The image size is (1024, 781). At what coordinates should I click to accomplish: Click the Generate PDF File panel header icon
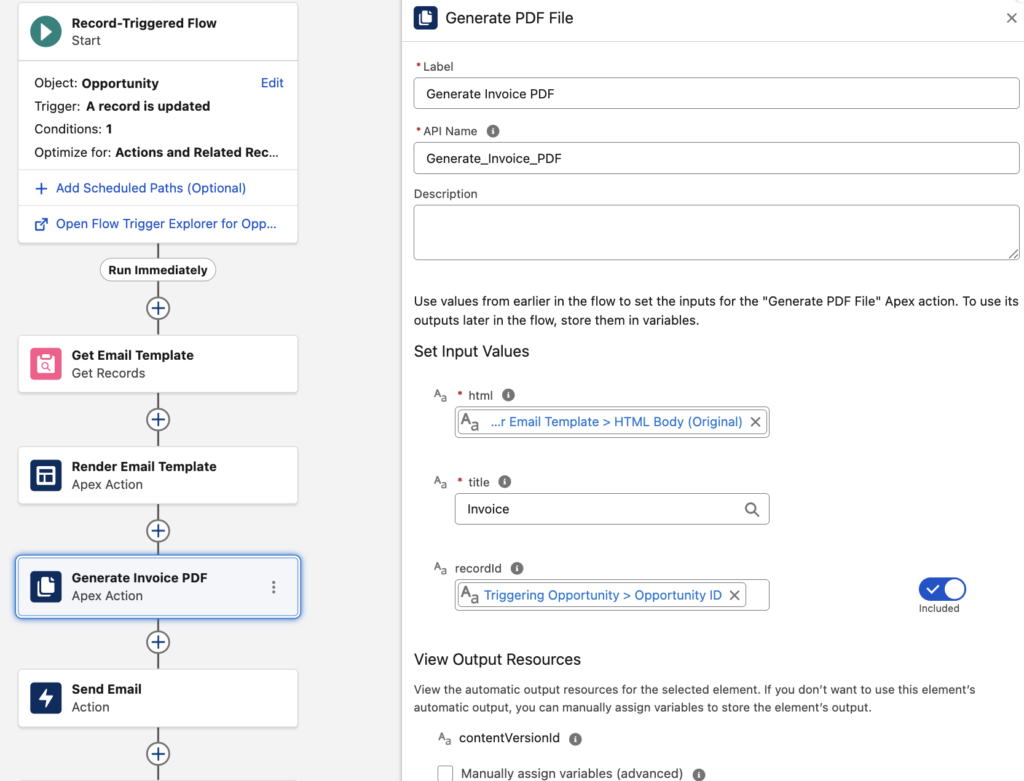click(424, 17)
